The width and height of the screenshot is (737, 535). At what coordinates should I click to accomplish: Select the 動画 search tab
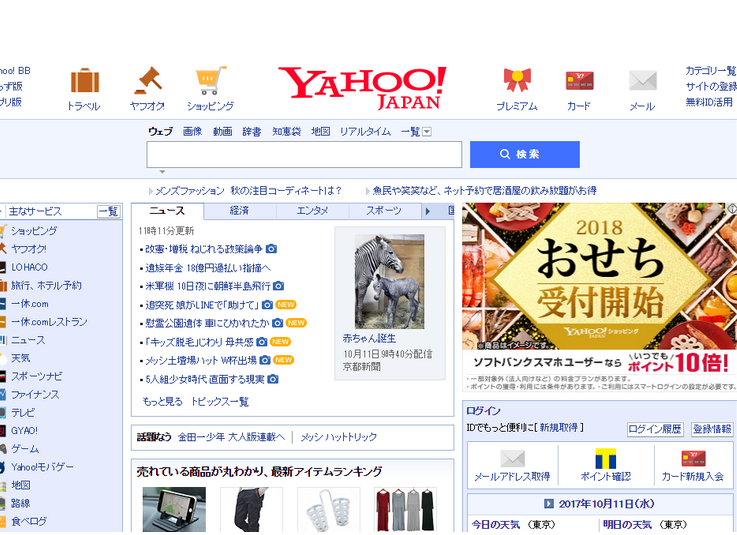tap(222, 132)
